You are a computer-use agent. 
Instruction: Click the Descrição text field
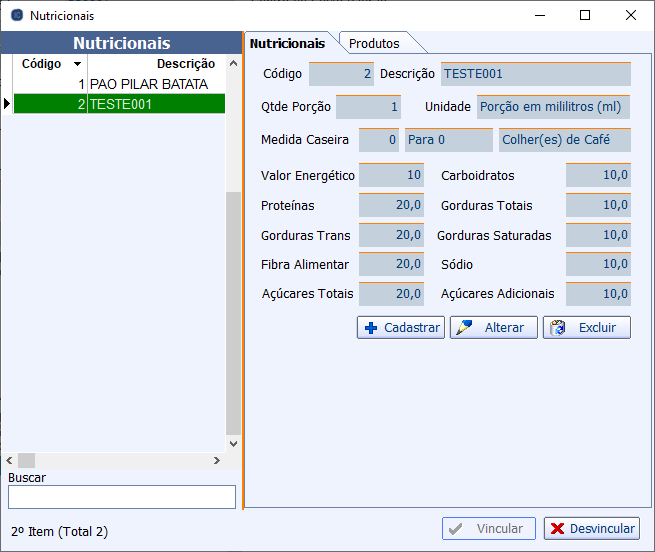(535, 74)
